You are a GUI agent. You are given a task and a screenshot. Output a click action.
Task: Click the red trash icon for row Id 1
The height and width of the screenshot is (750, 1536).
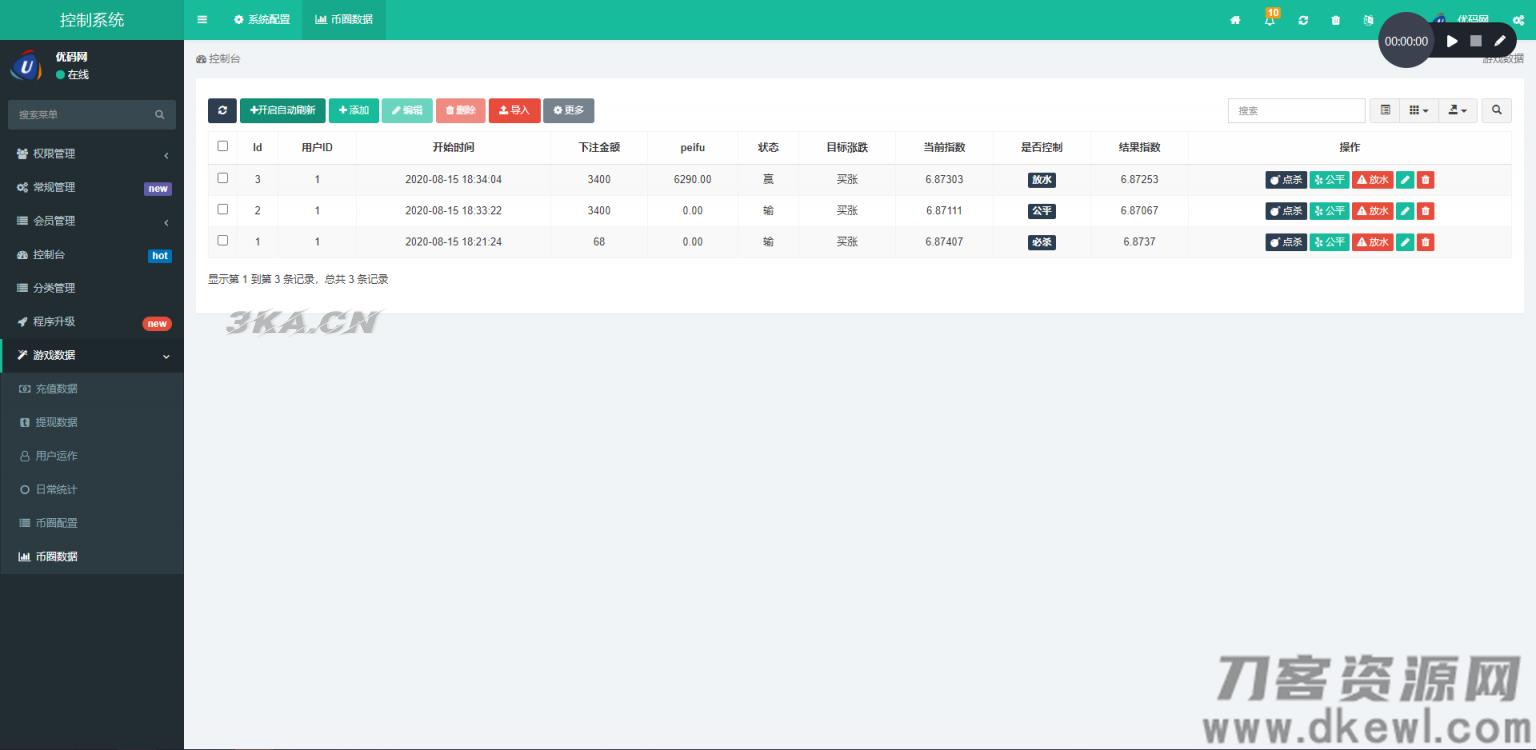(1425, 242)
